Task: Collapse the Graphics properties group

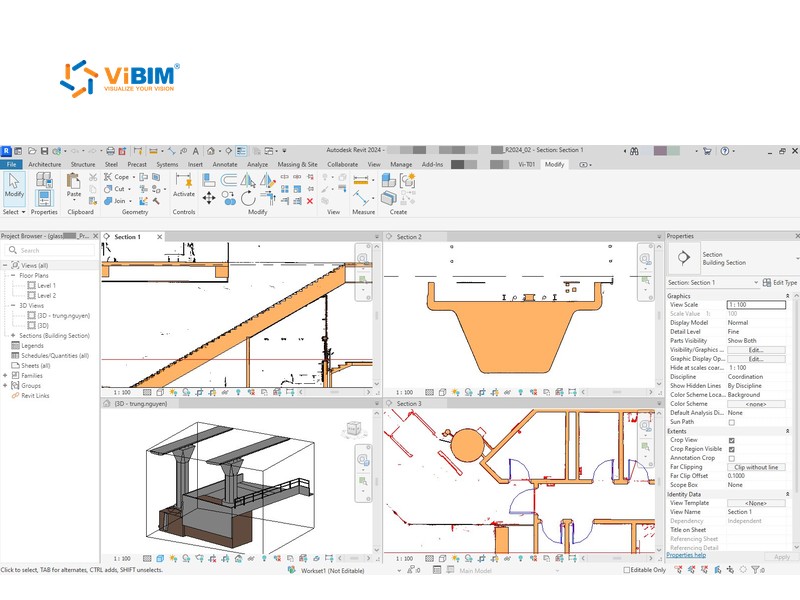Action: [x=787, y=296]
